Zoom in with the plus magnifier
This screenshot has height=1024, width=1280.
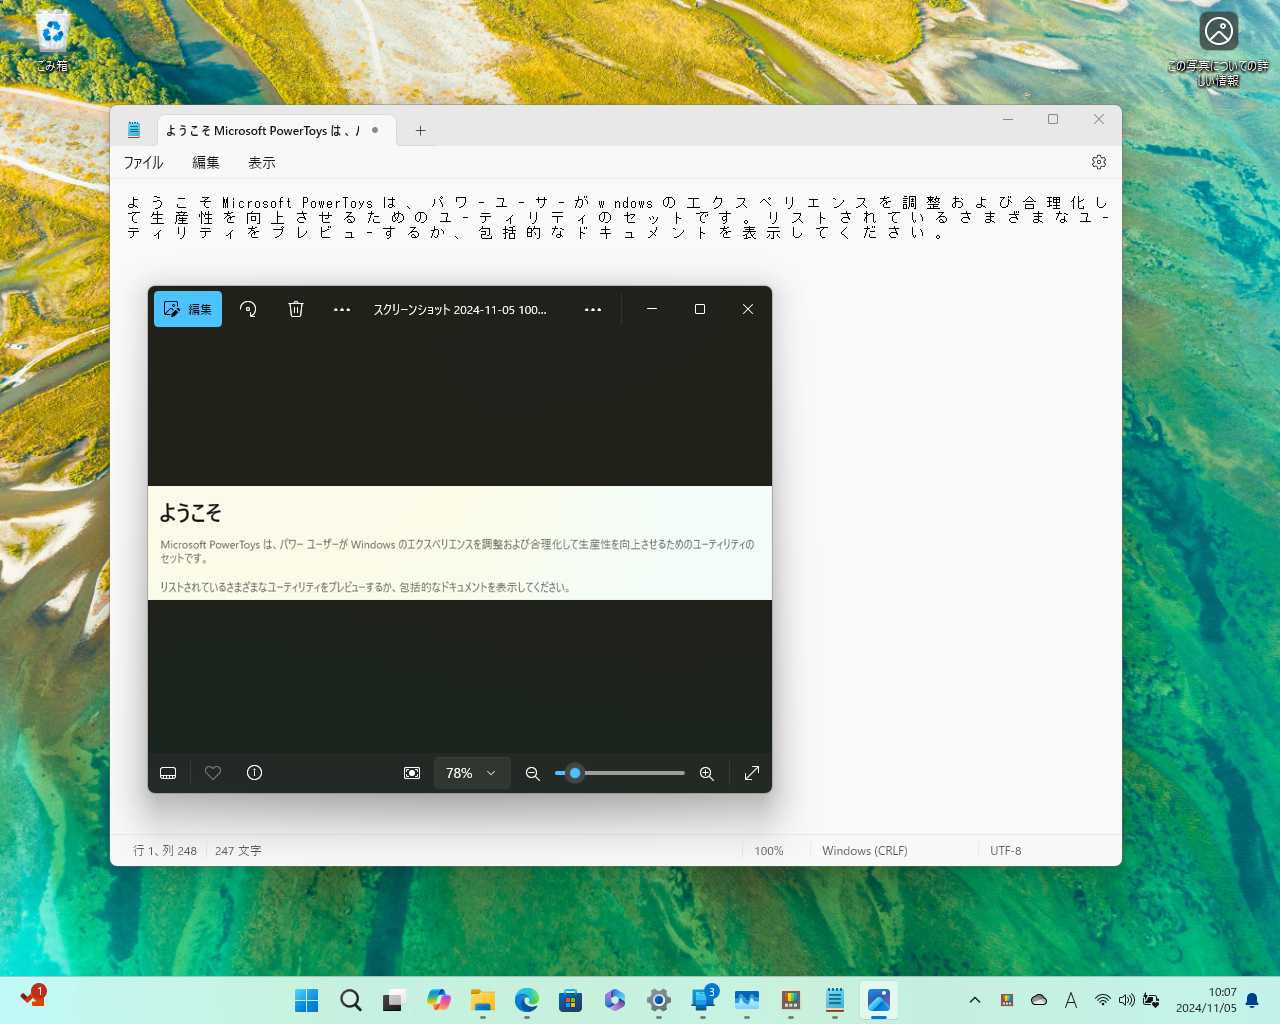[x=707, y=773]
